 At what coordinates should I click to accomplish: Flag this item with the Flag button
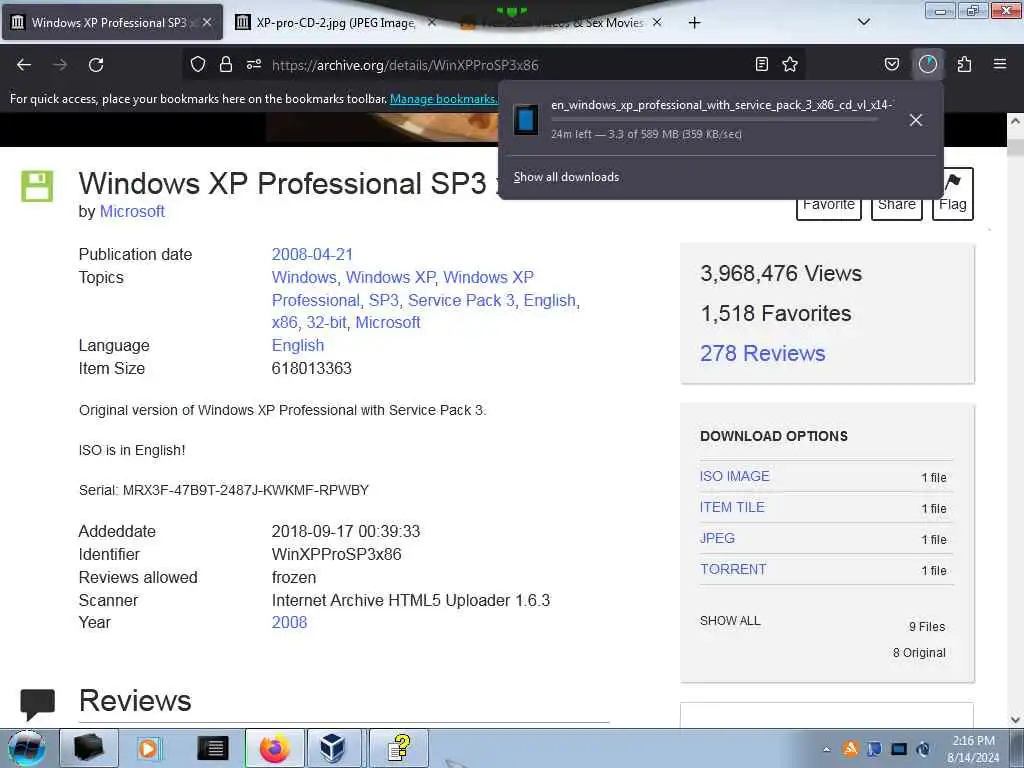click(953, 194)
